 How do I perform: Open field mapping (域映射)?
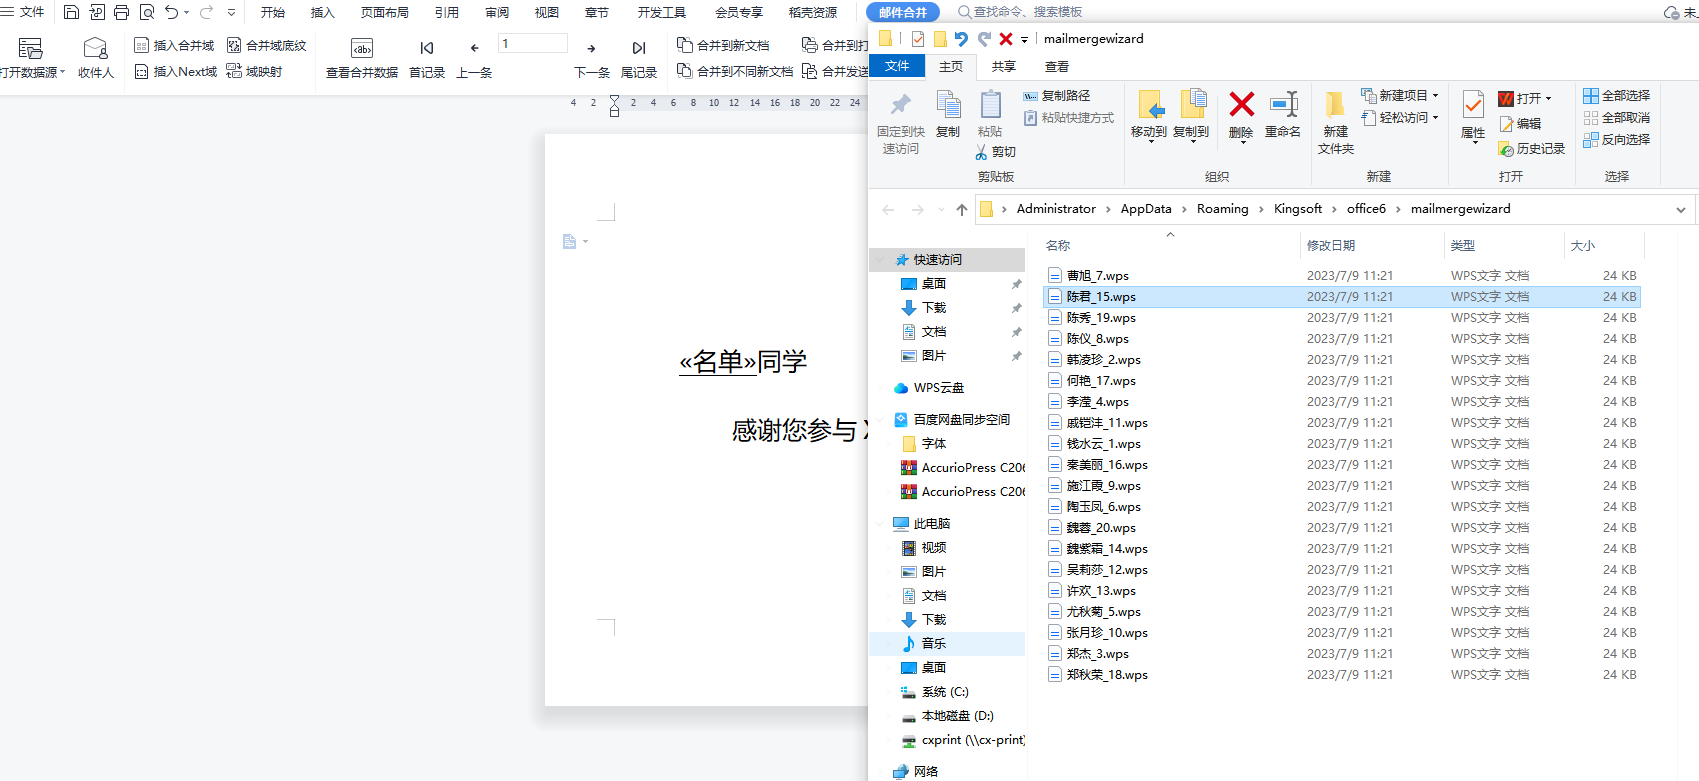pos(254,71)
